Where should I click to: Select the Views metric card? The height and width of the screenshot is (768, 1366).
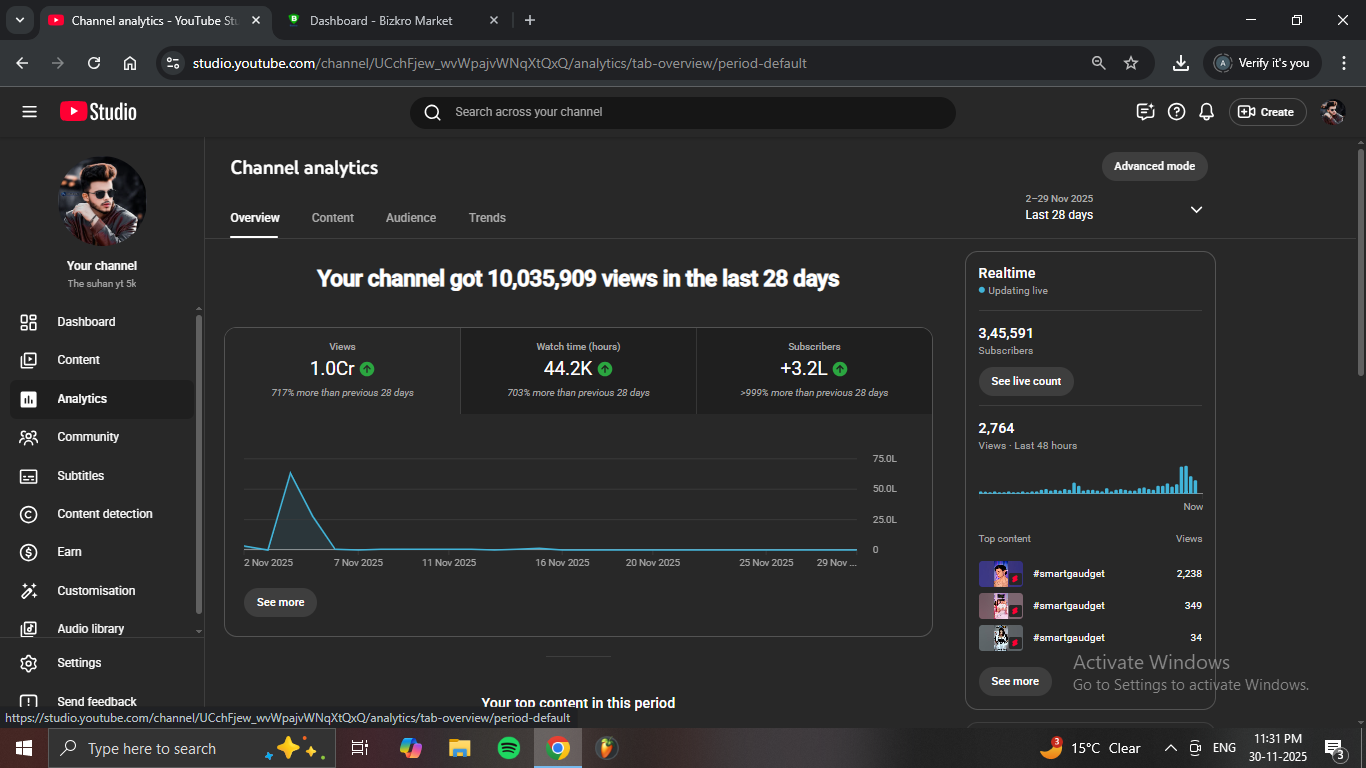click(342, 370)
